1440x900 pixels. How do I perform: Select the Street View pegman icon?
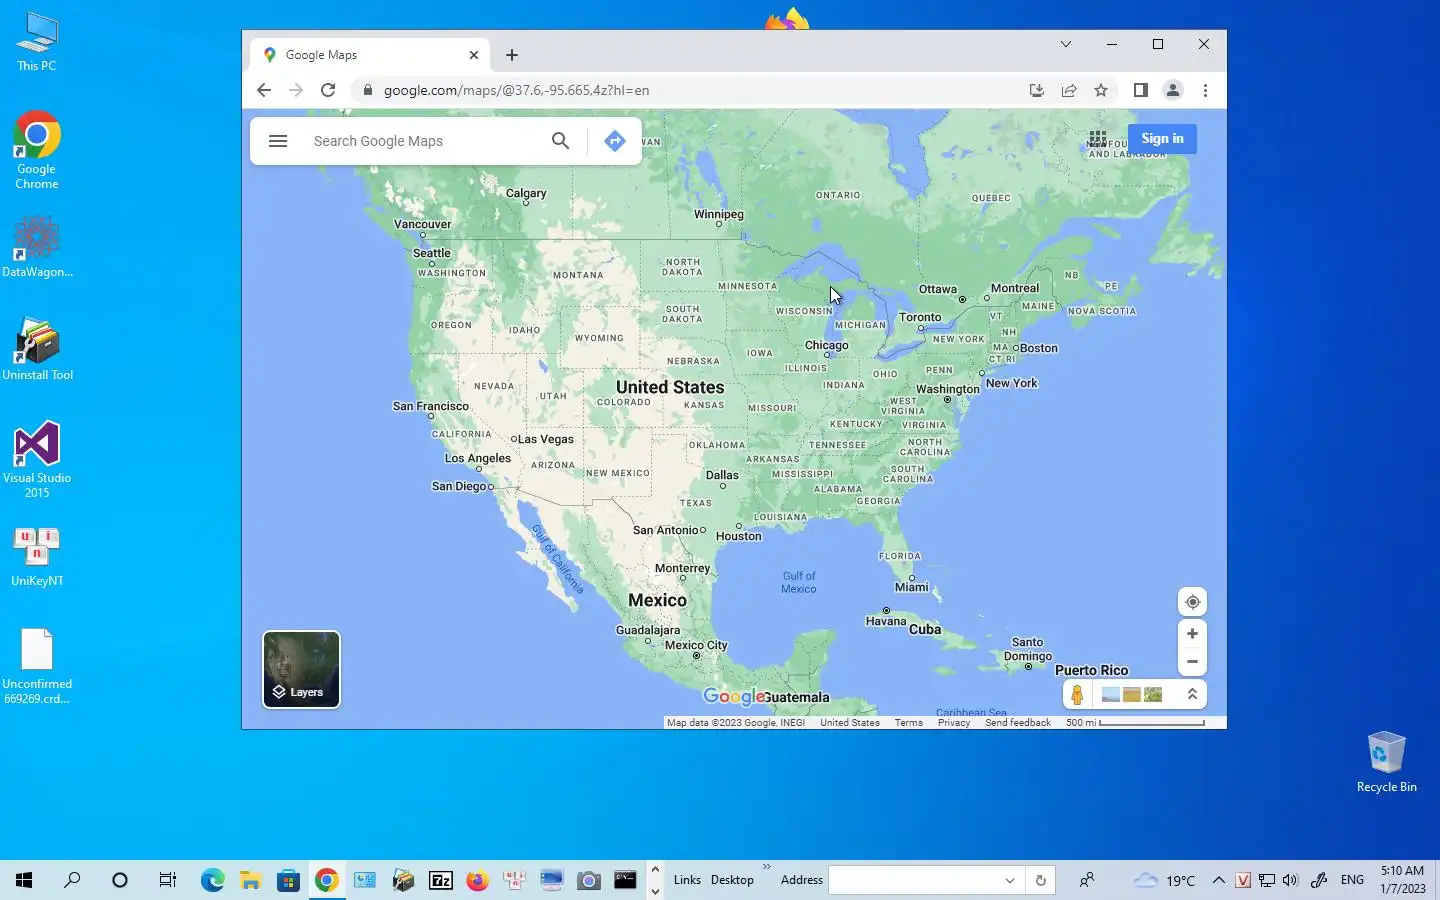[x=1077, y=695]
